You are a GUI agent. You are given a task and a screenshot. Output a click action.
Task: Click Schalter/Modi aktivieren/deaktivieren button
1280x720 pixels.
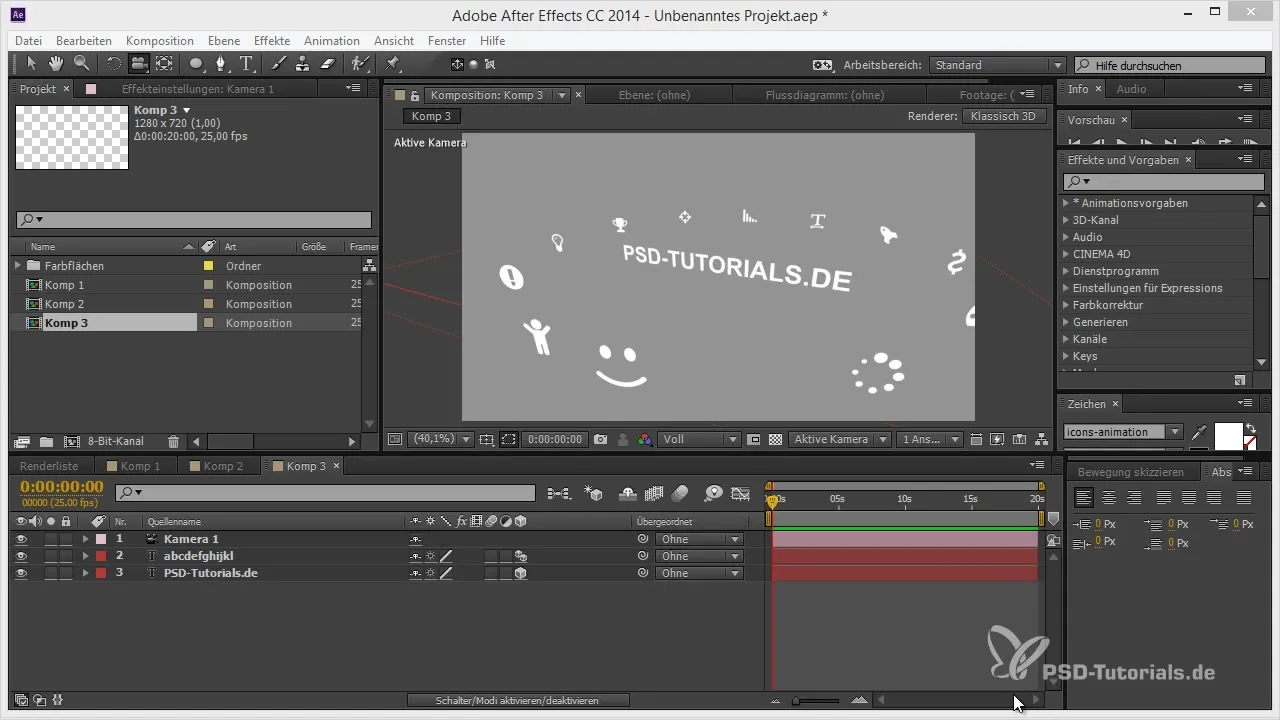(x=518, y=701)
